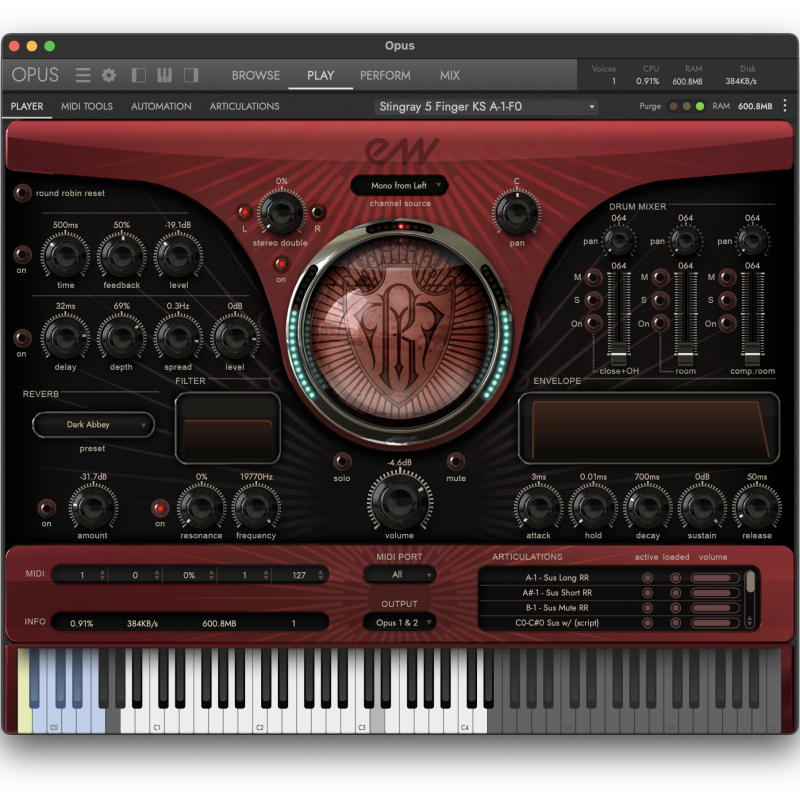Switch to the MIX tab
The image size is (800, 800).
pos(449,76)
